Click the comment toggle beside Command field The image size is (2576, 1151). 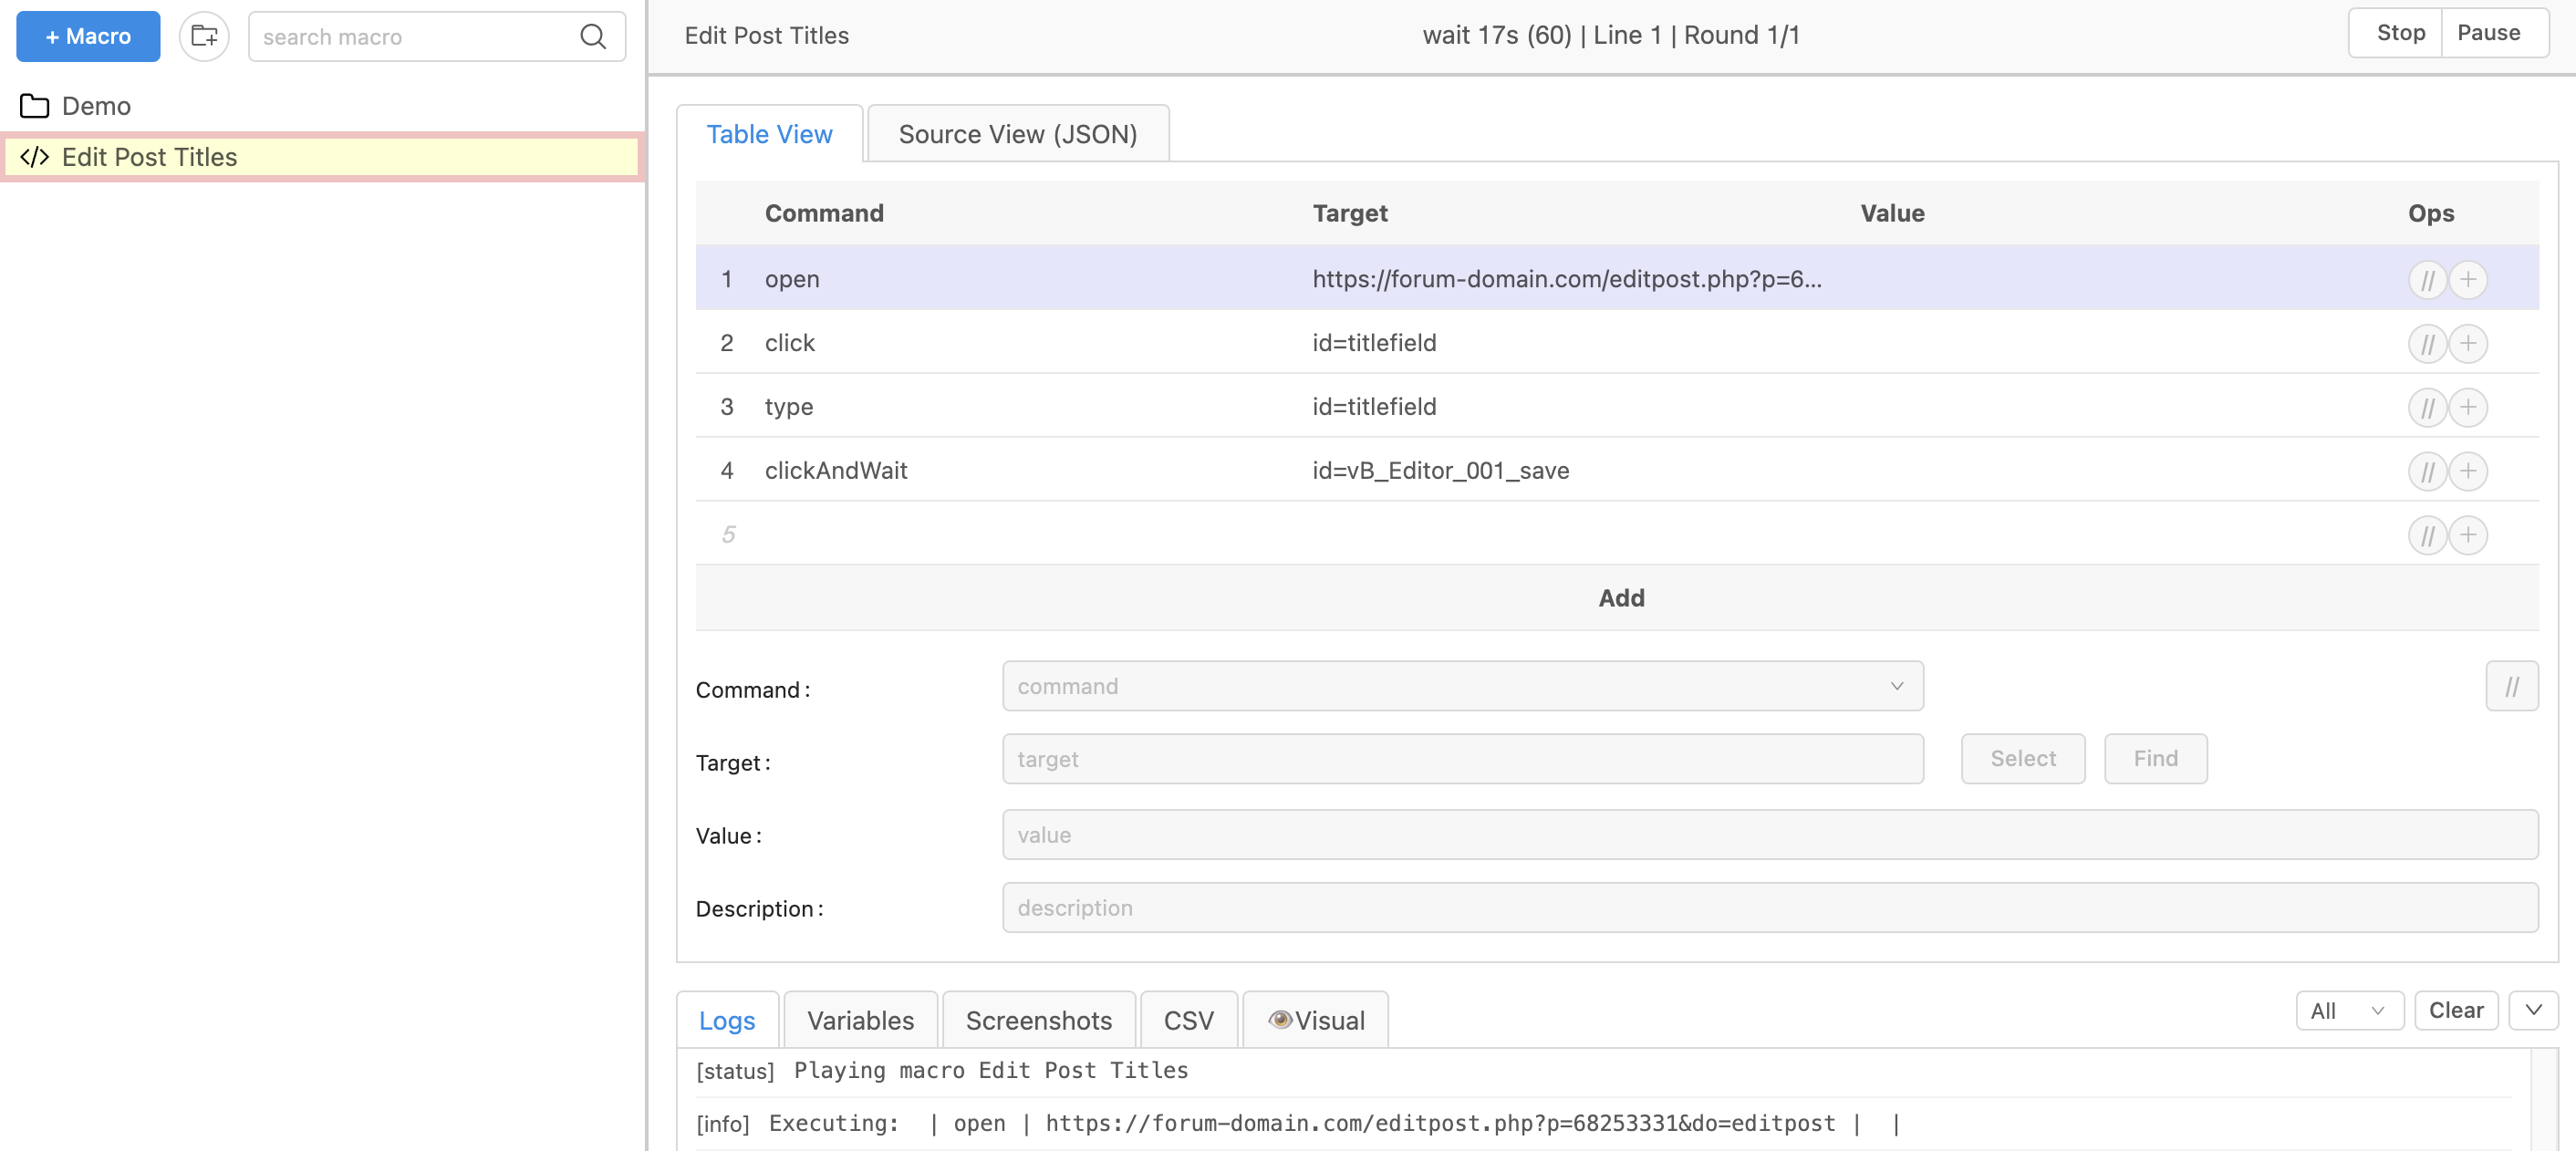point(2511,686)
